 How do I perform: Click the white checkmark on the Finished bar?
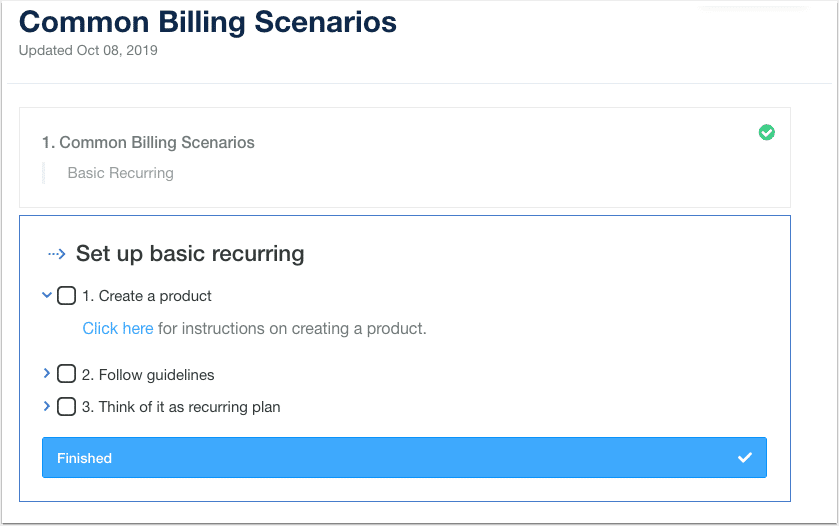pyautogui.click(x=745, y=457)
